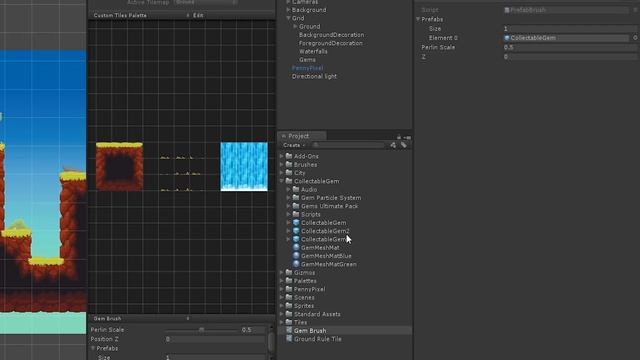This screenshot has width=640, height=360.
Task: Collapse the CollectableGem folder
Action: click(282, 181)
